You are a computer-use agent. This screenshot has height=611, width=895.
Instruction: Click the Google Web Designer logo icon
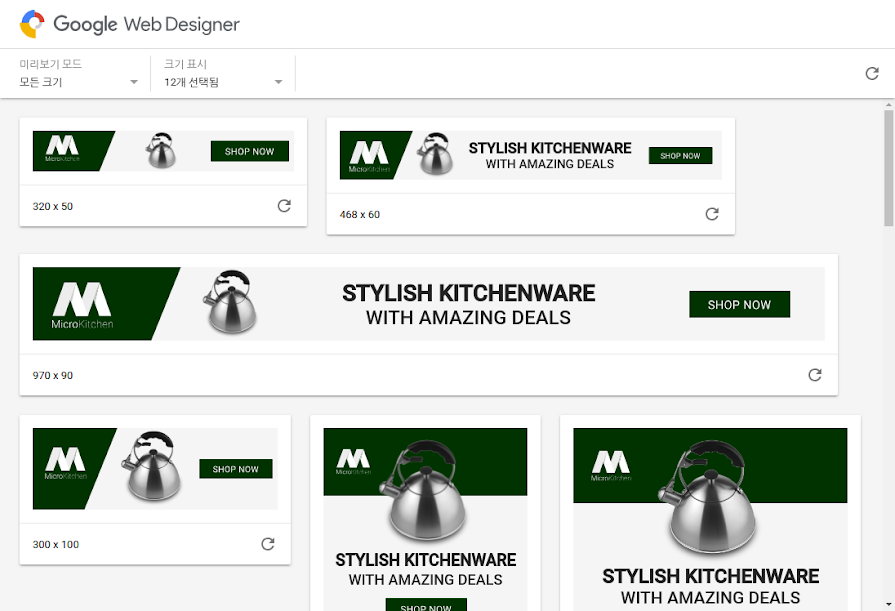(x=32, y=24)
